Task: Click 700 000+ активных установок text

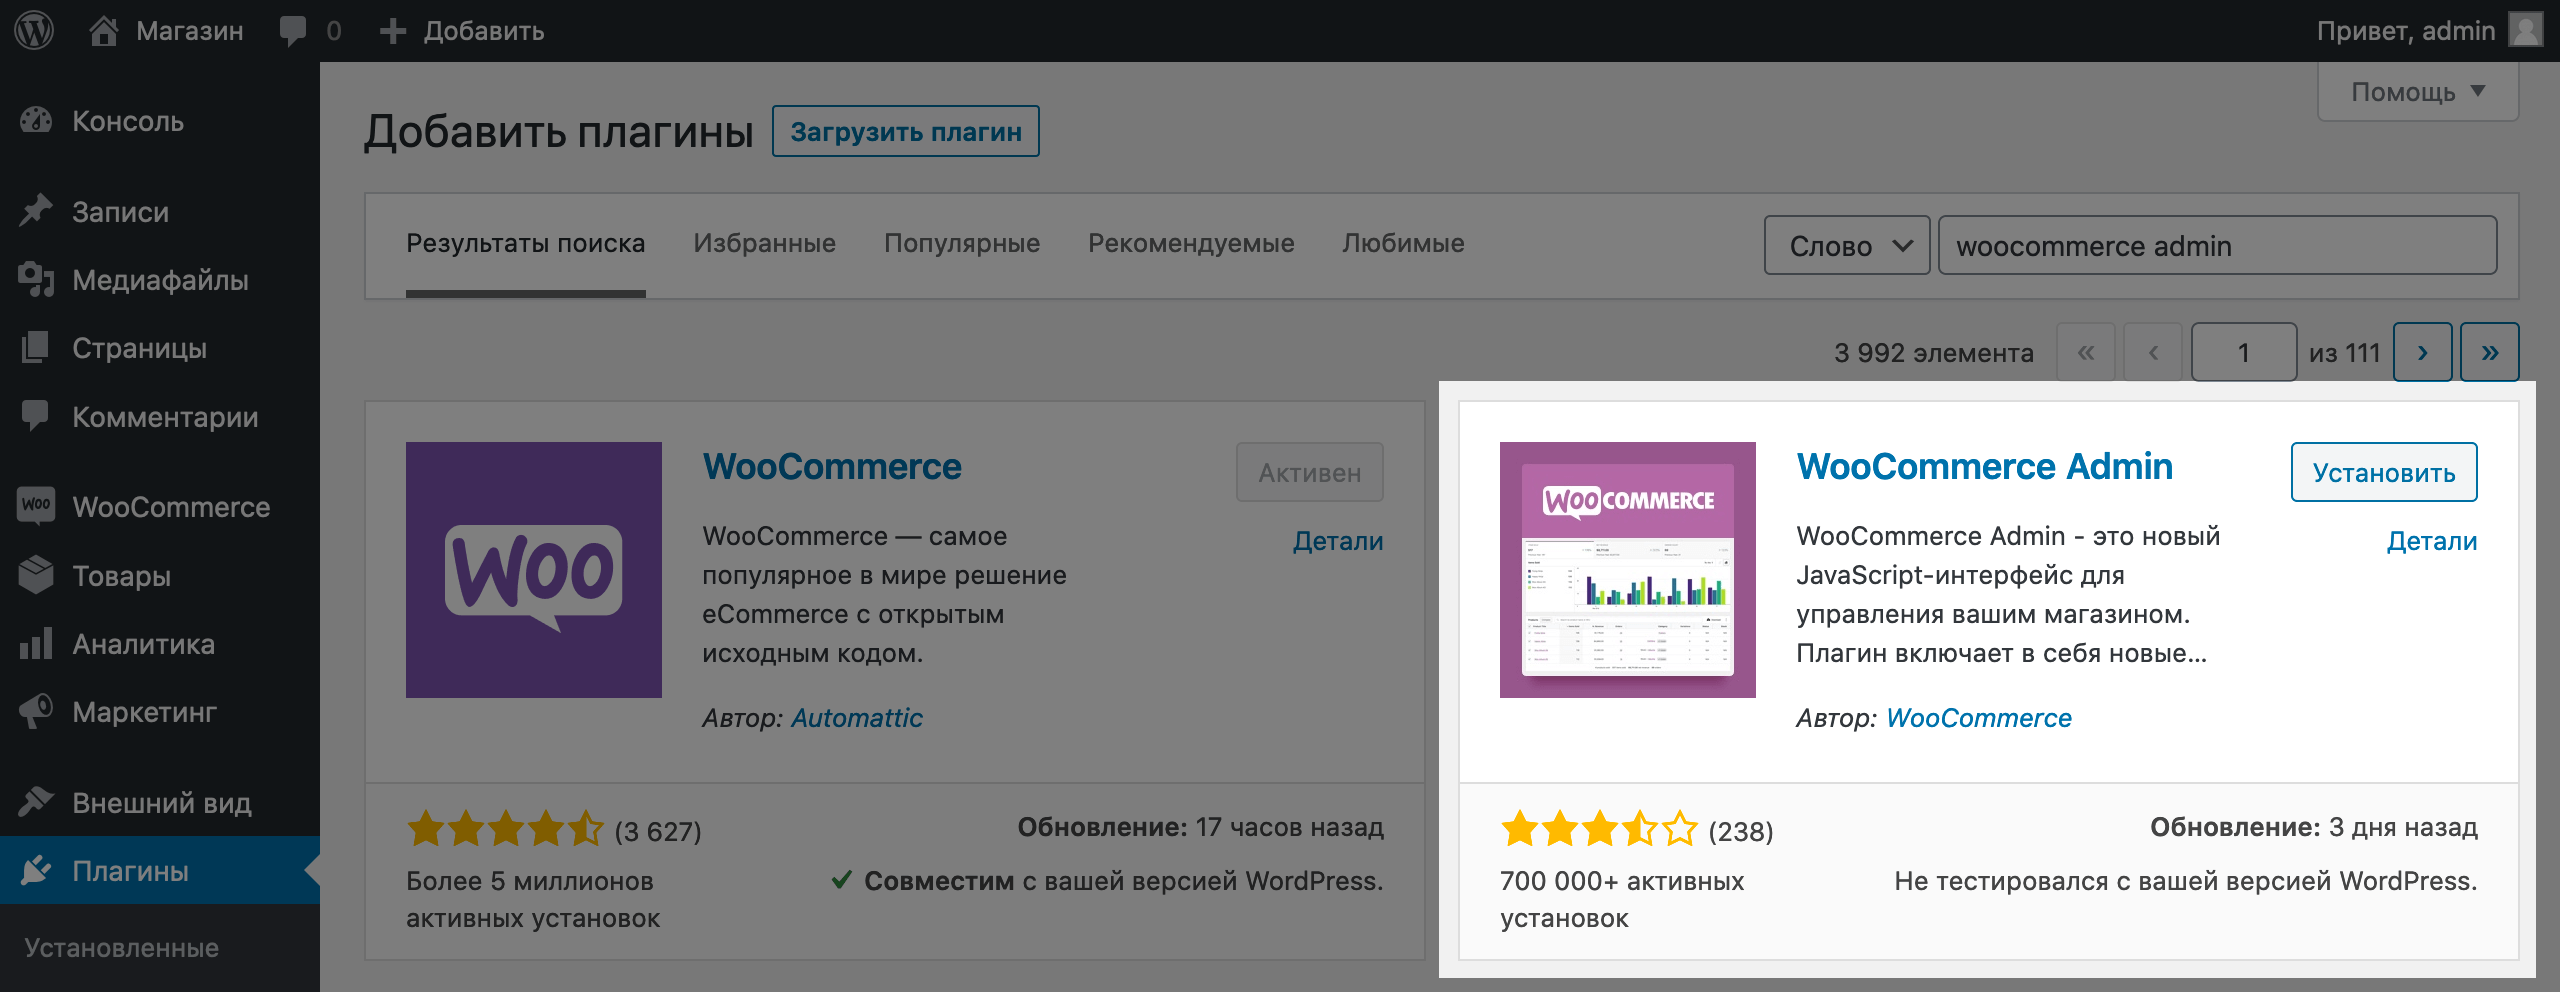Action: (1622, 899)
